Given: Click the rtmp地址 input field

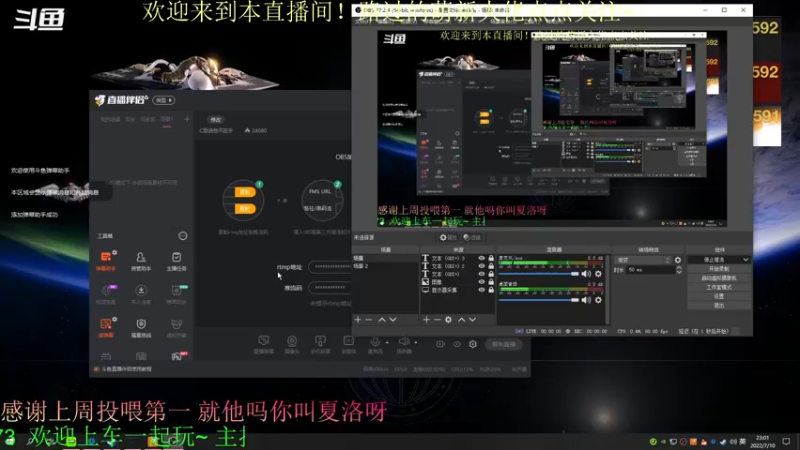Looking at the screenshot, I should (331, 266).
